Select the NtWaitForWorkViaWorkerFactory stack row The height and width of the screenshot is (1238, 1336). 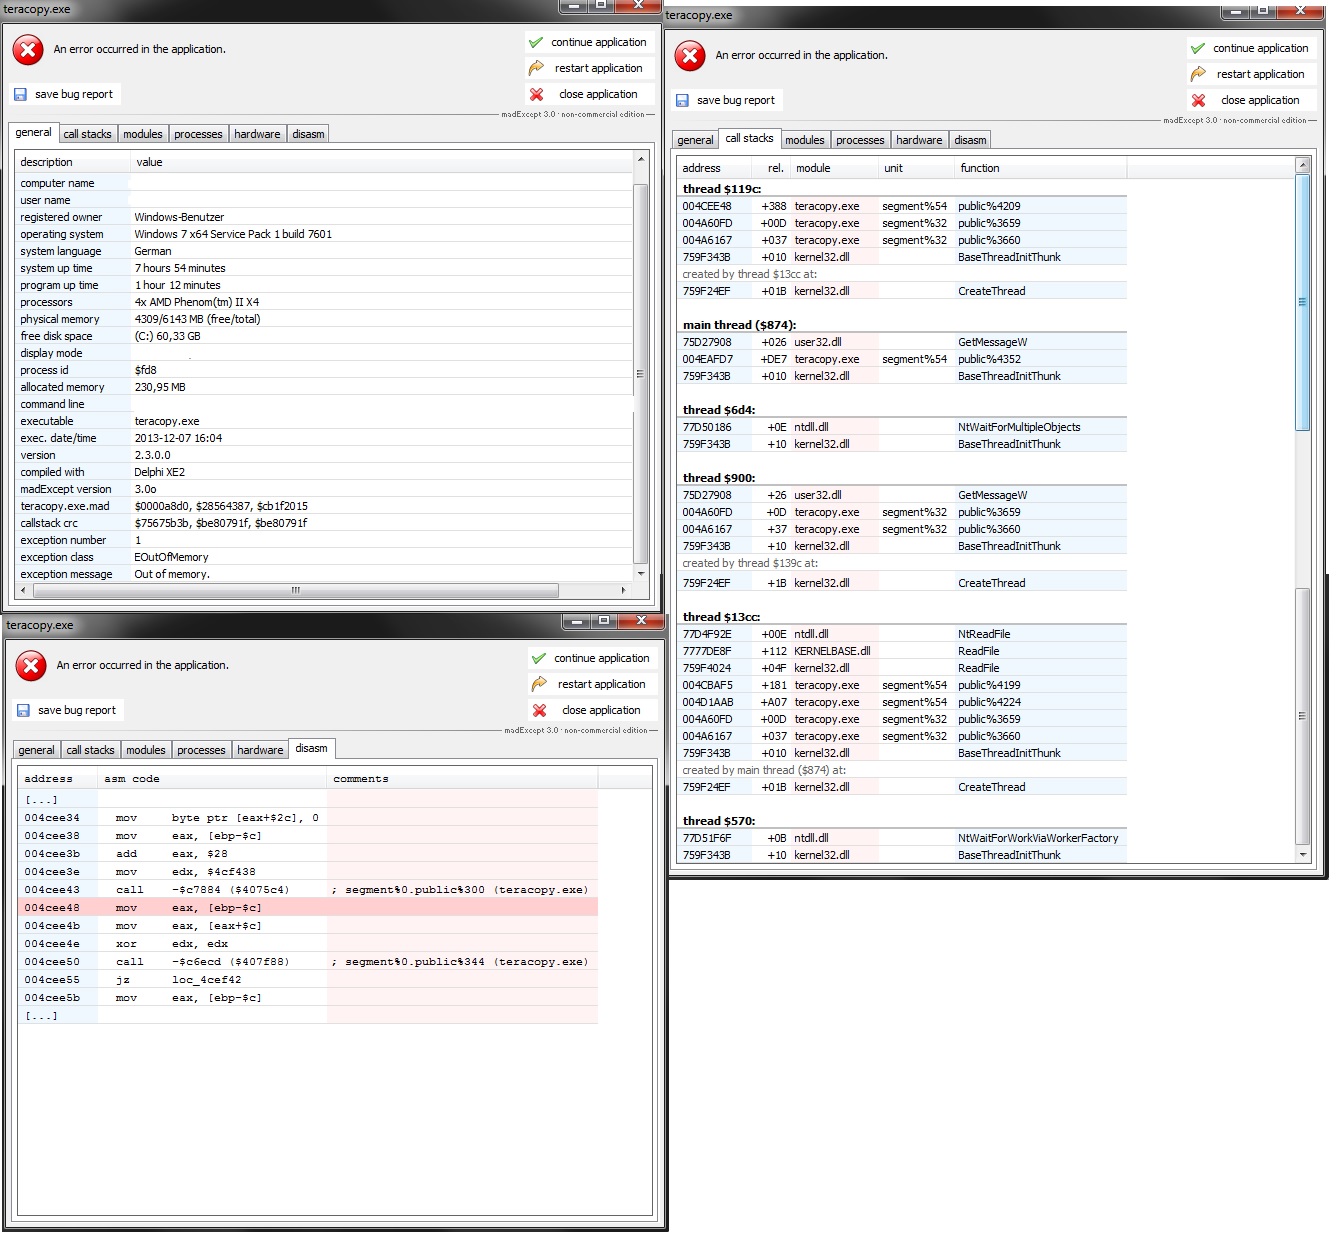(x=902, y=838)
